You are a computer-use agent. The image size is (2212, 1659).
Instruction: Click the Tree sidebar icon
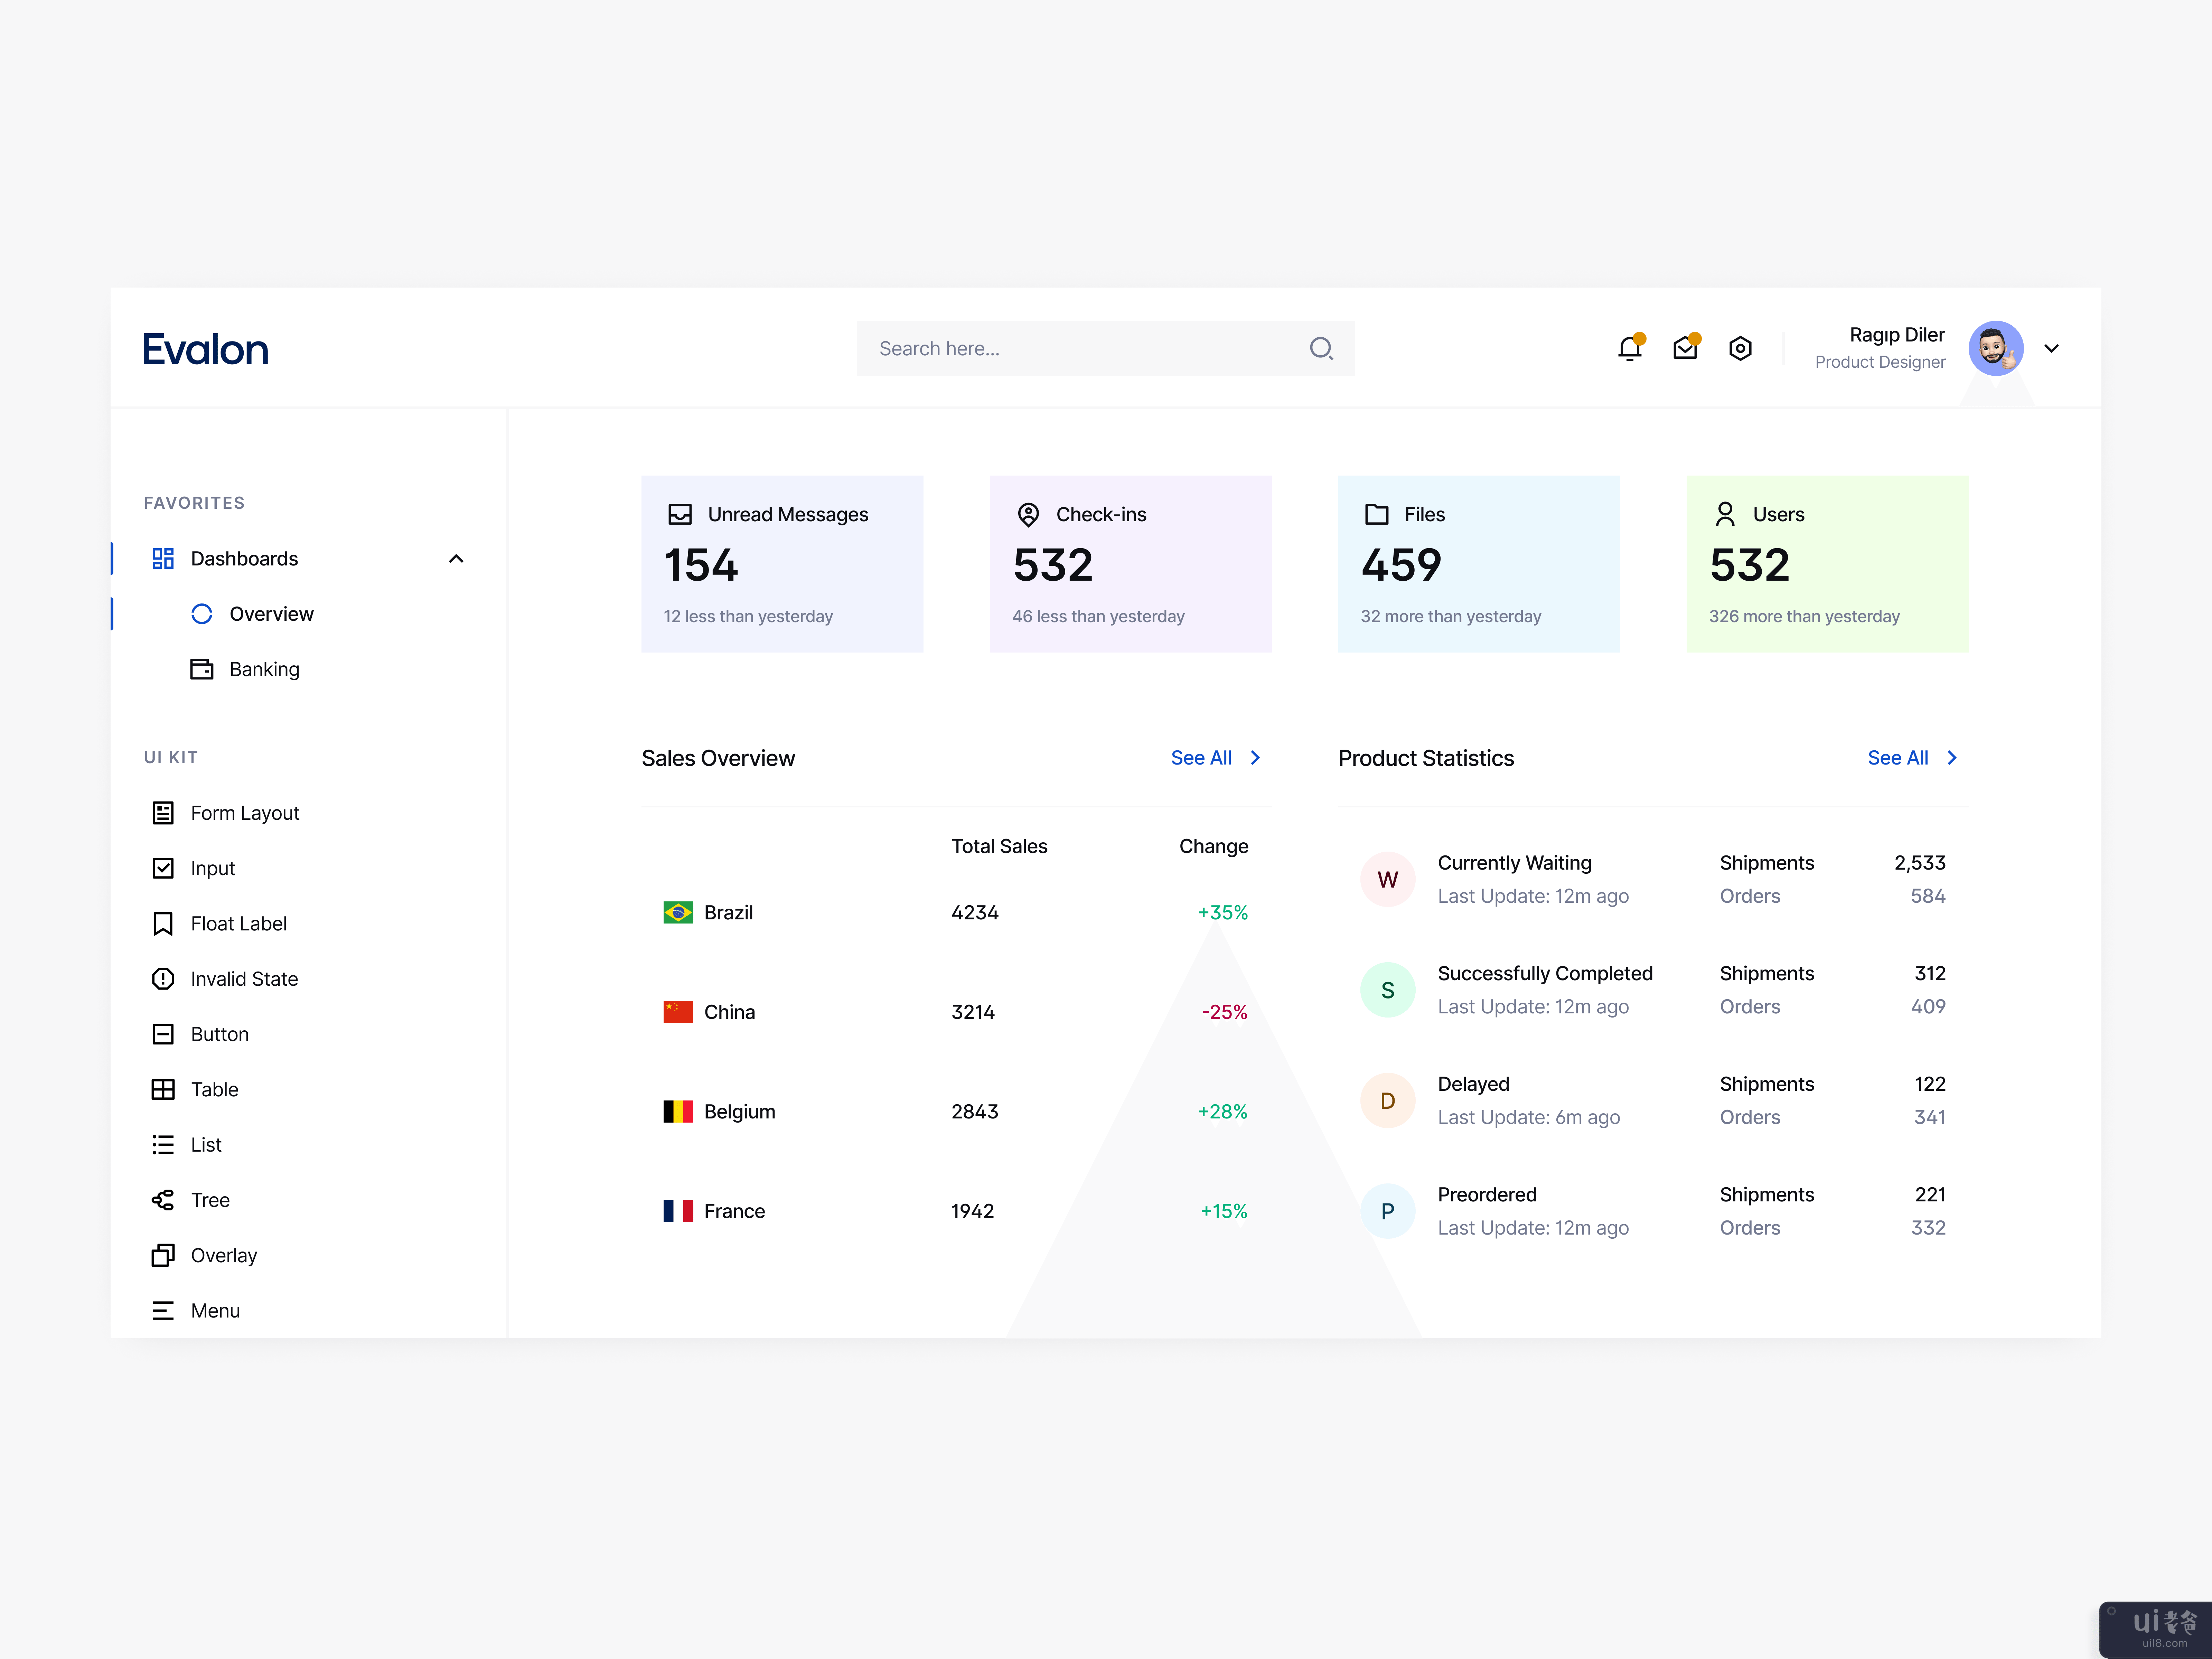[163, 1200]
